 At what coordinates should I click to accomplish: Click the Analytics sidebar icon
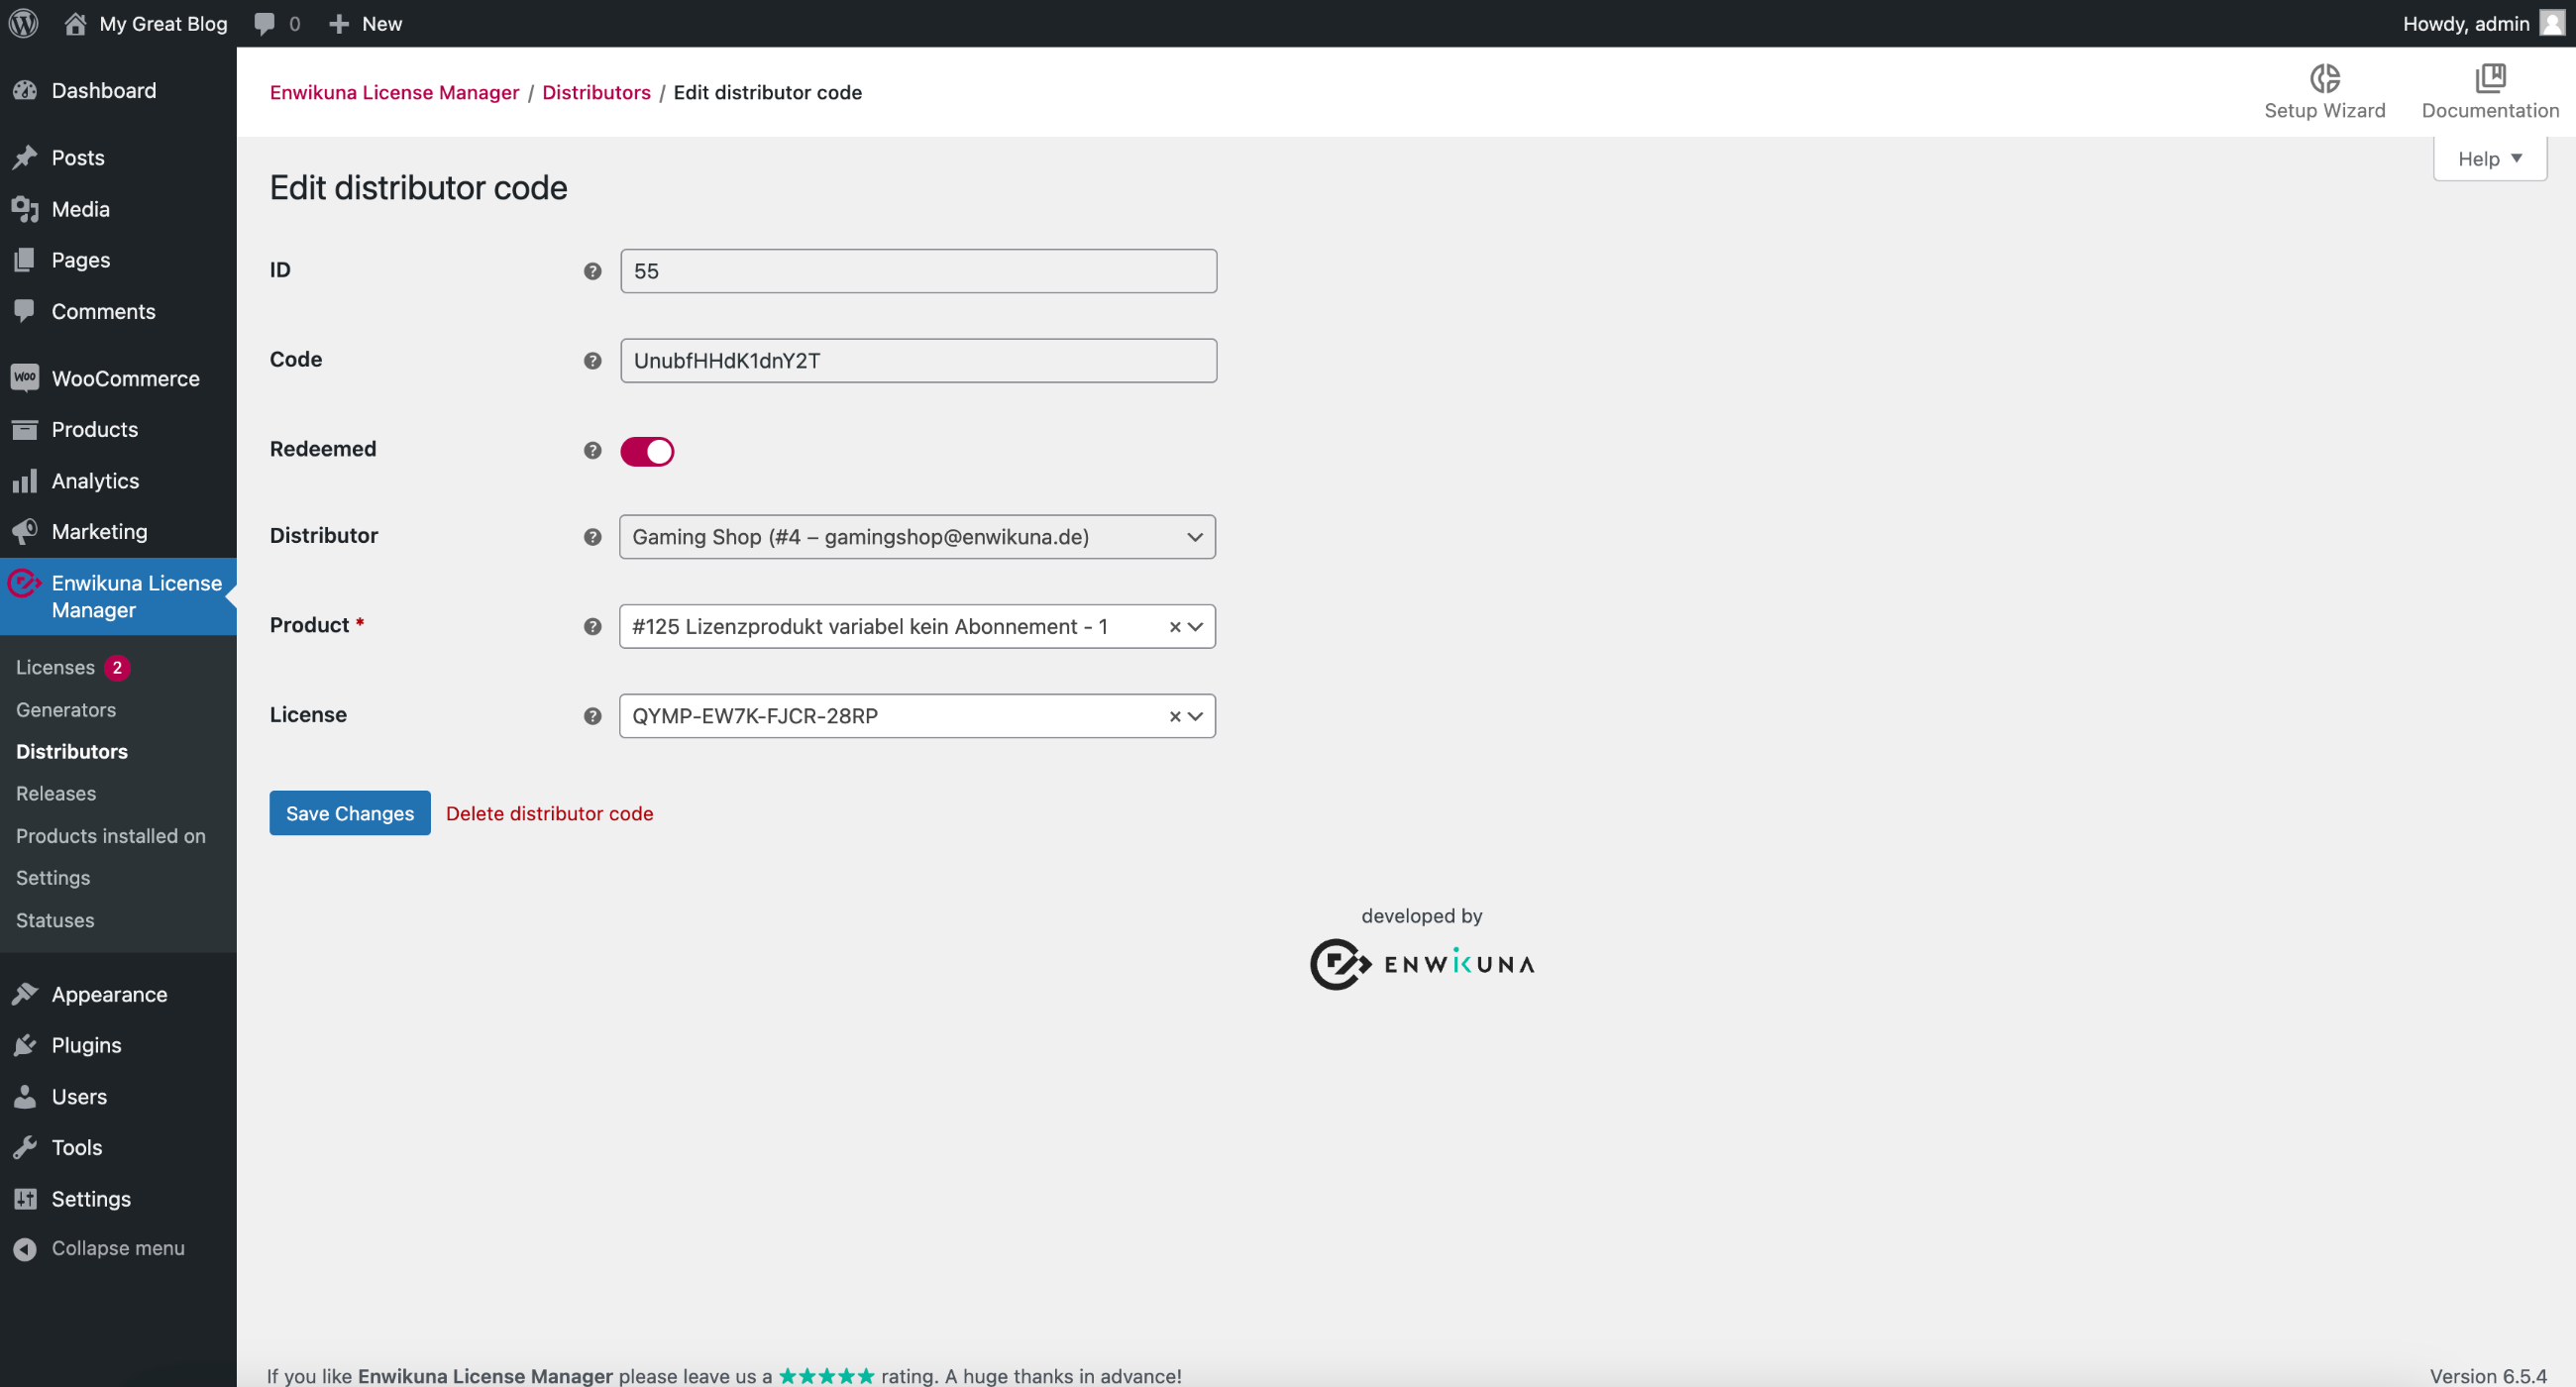click(x=26, y=480)
